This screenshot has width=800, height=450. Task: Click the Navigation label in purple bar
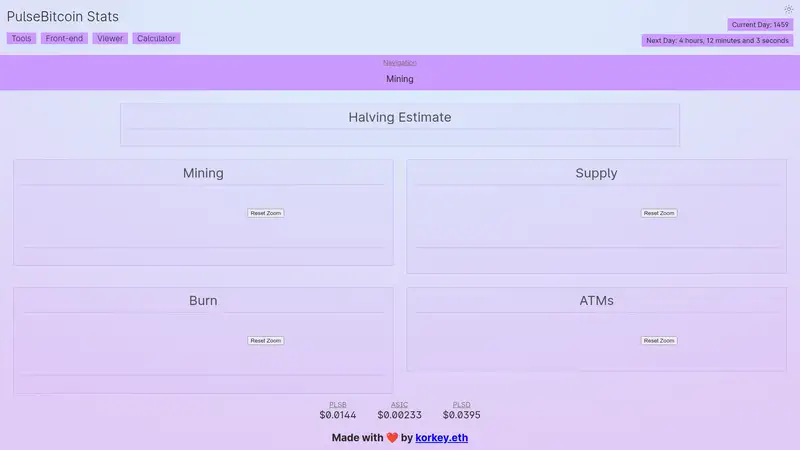pyautogui.click(x=399, y=62)
